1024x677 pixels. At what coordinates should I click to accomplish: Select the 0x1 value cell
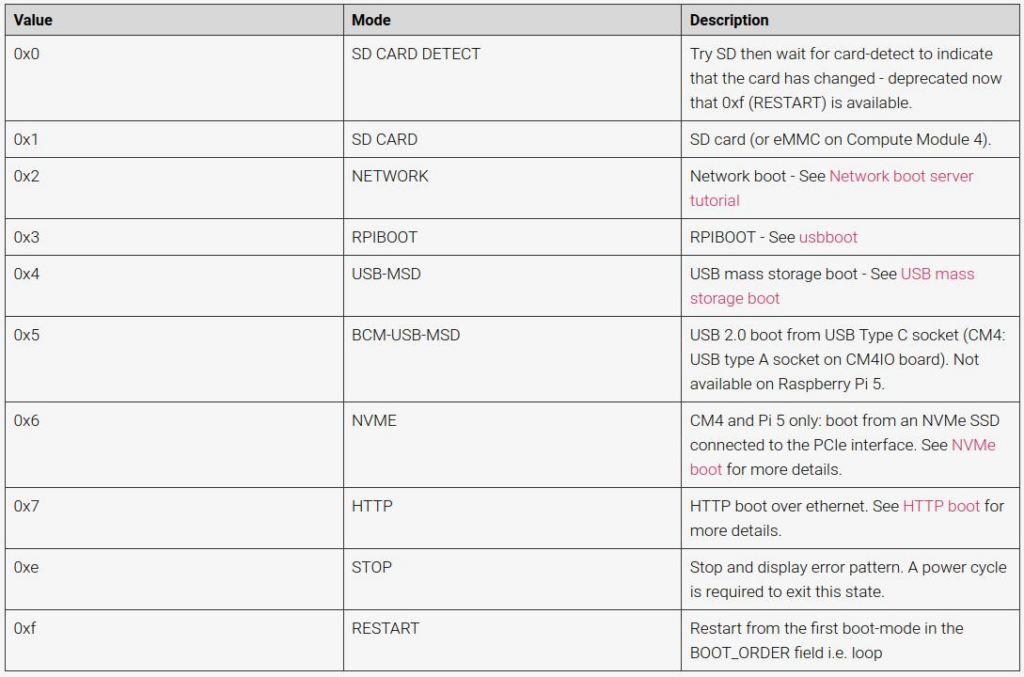point(174,139)
